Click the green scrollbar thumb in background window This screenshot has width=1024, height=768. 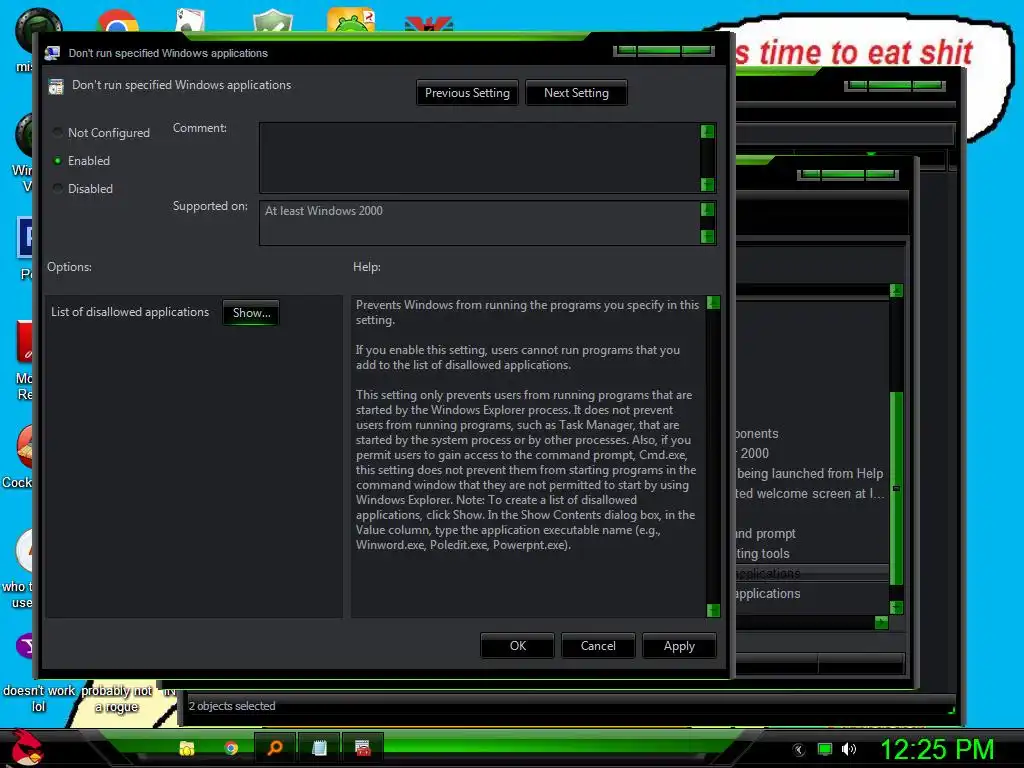point(897,488)
